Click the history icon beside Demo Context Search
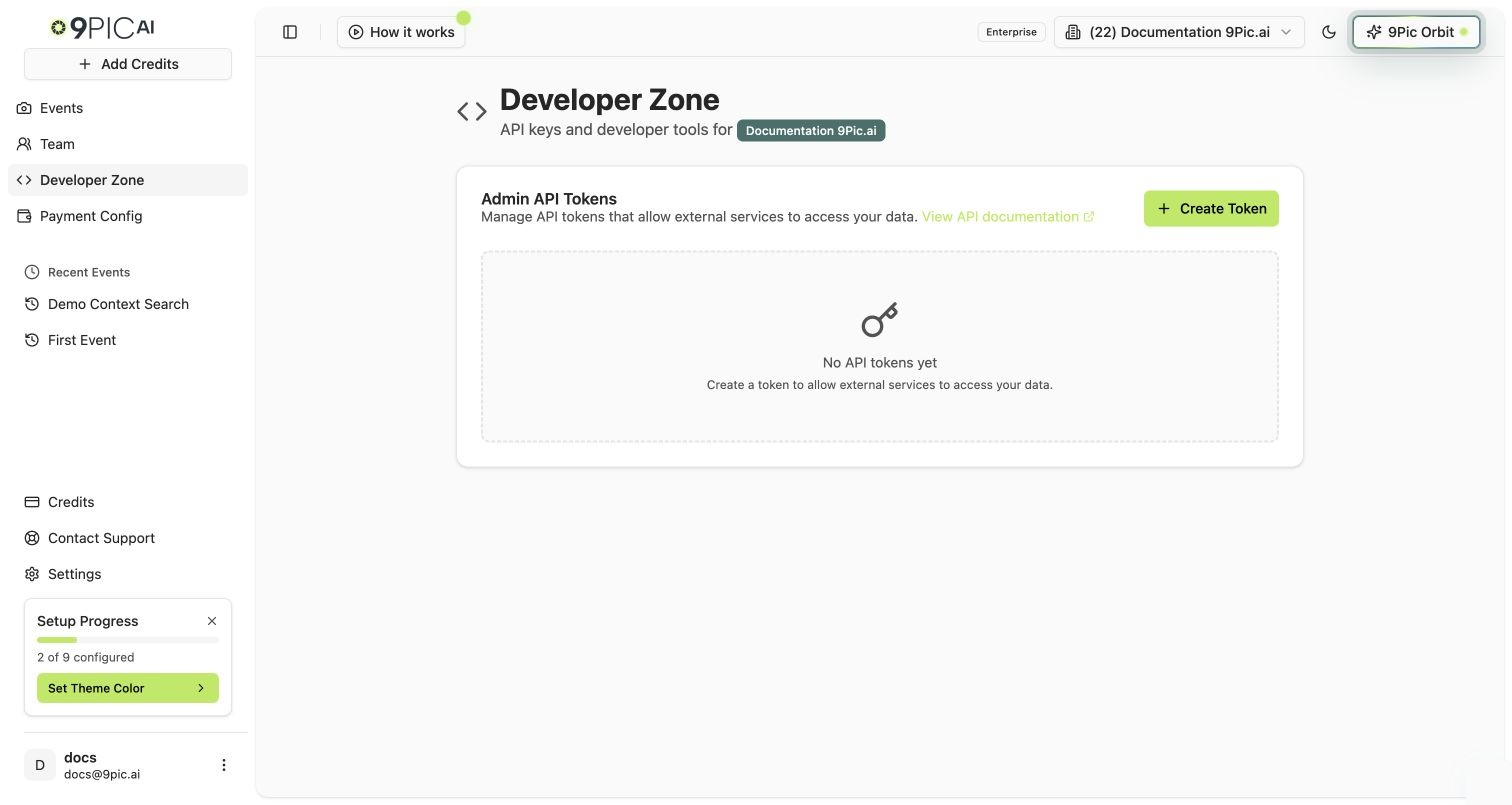This screenshot has height=805, width=1512. (x=32, y=304)
